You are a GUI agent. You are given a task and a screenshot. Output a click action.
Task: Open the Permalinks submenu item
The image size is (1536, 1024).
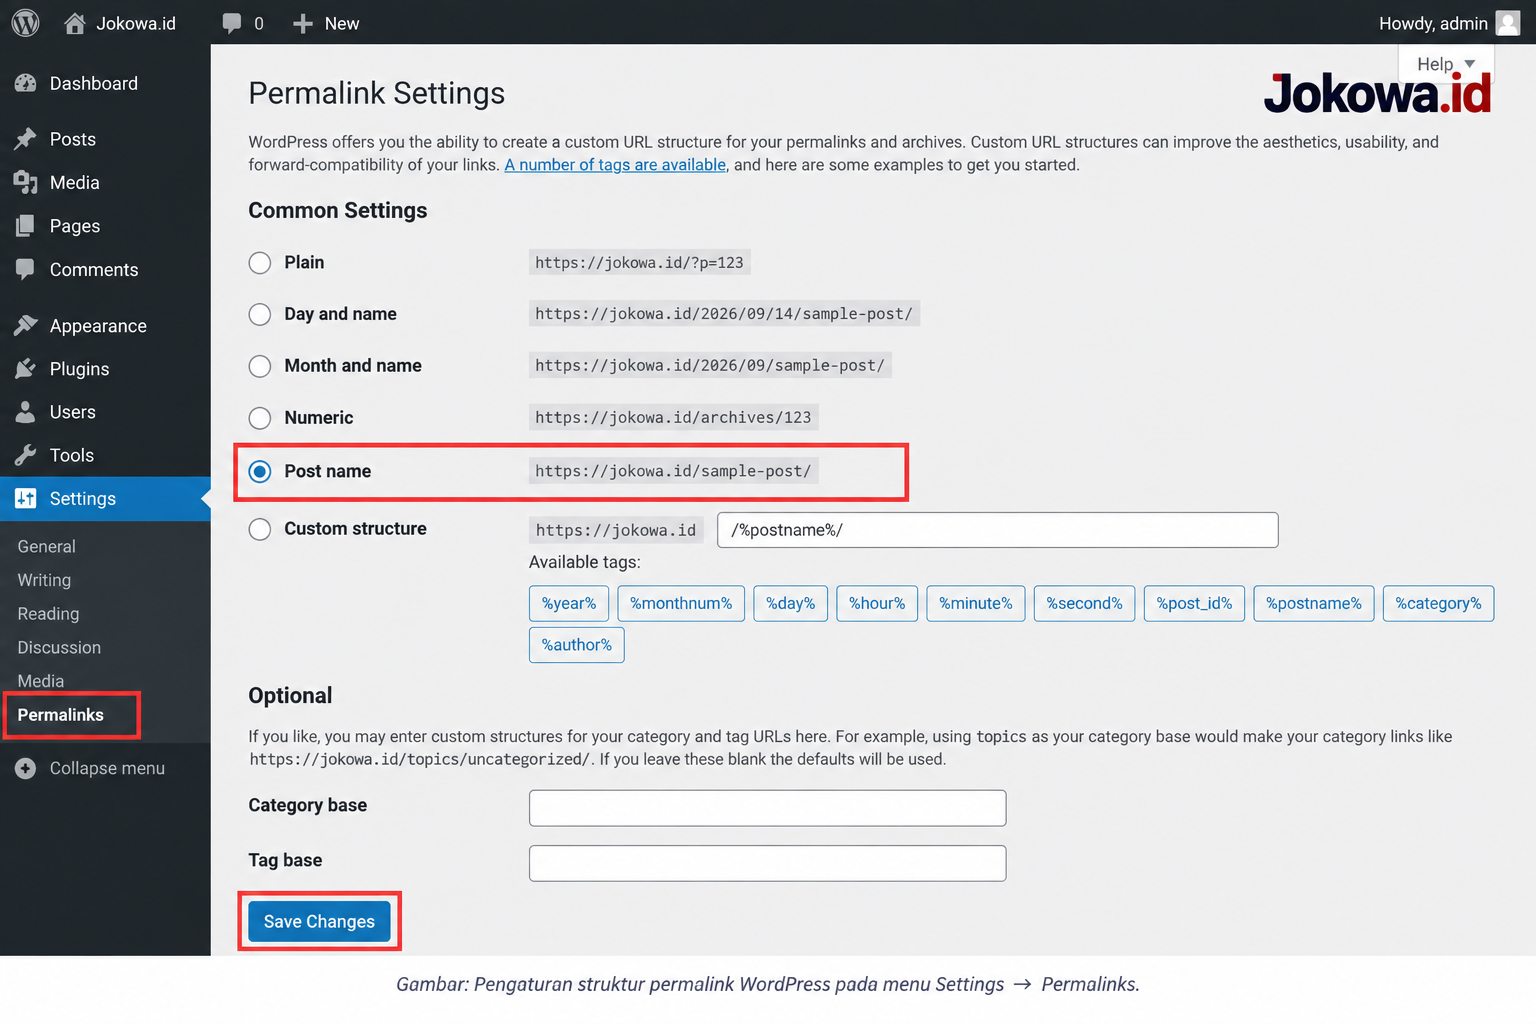(61, 715)
